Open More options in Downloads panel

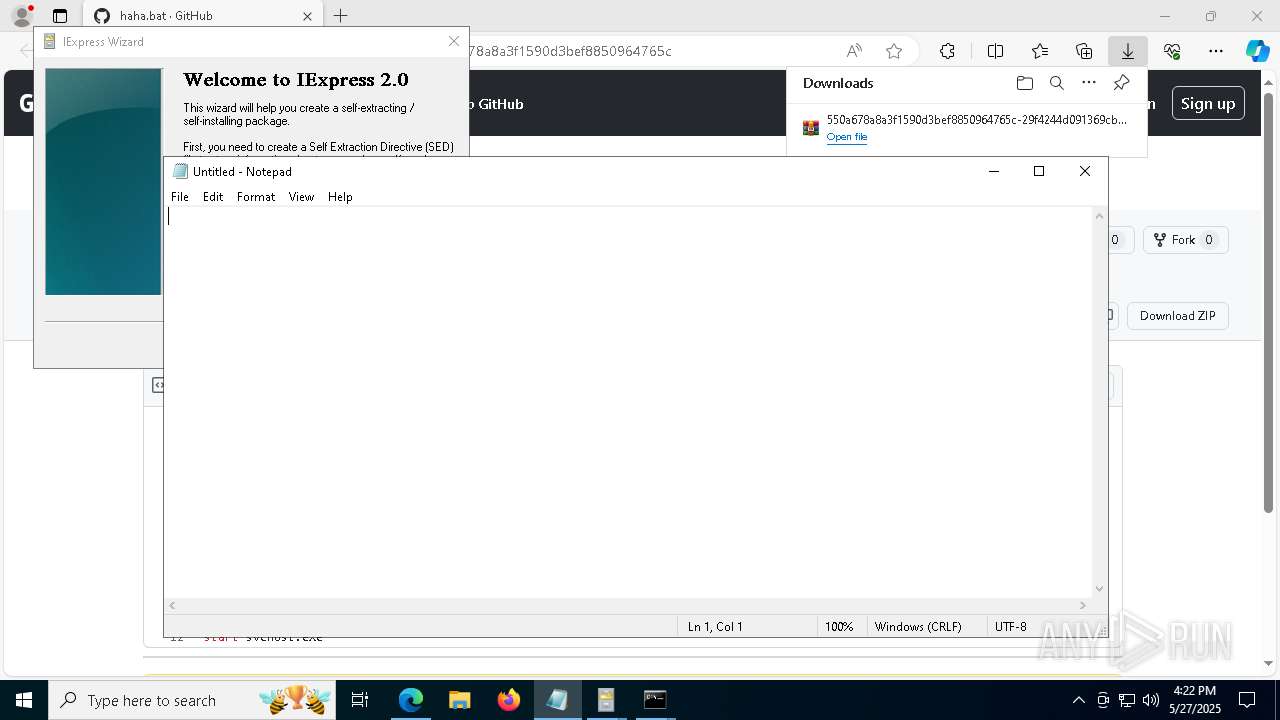click(x=1089, y=83)
